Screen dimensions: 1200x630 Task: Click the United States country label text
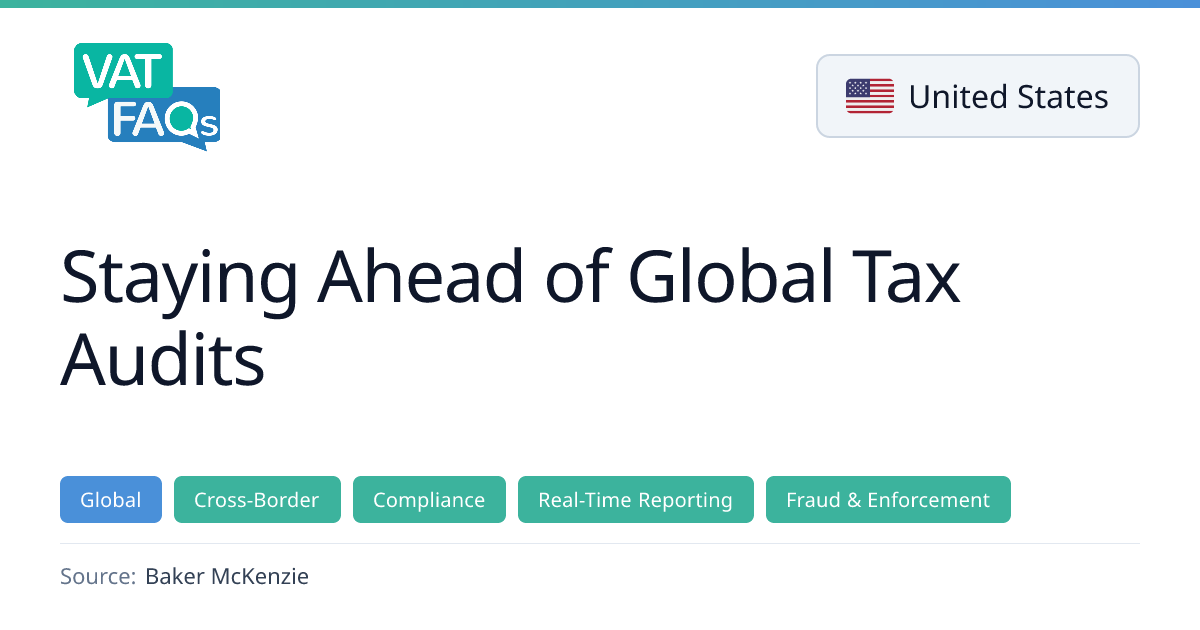click(1008, 97)
